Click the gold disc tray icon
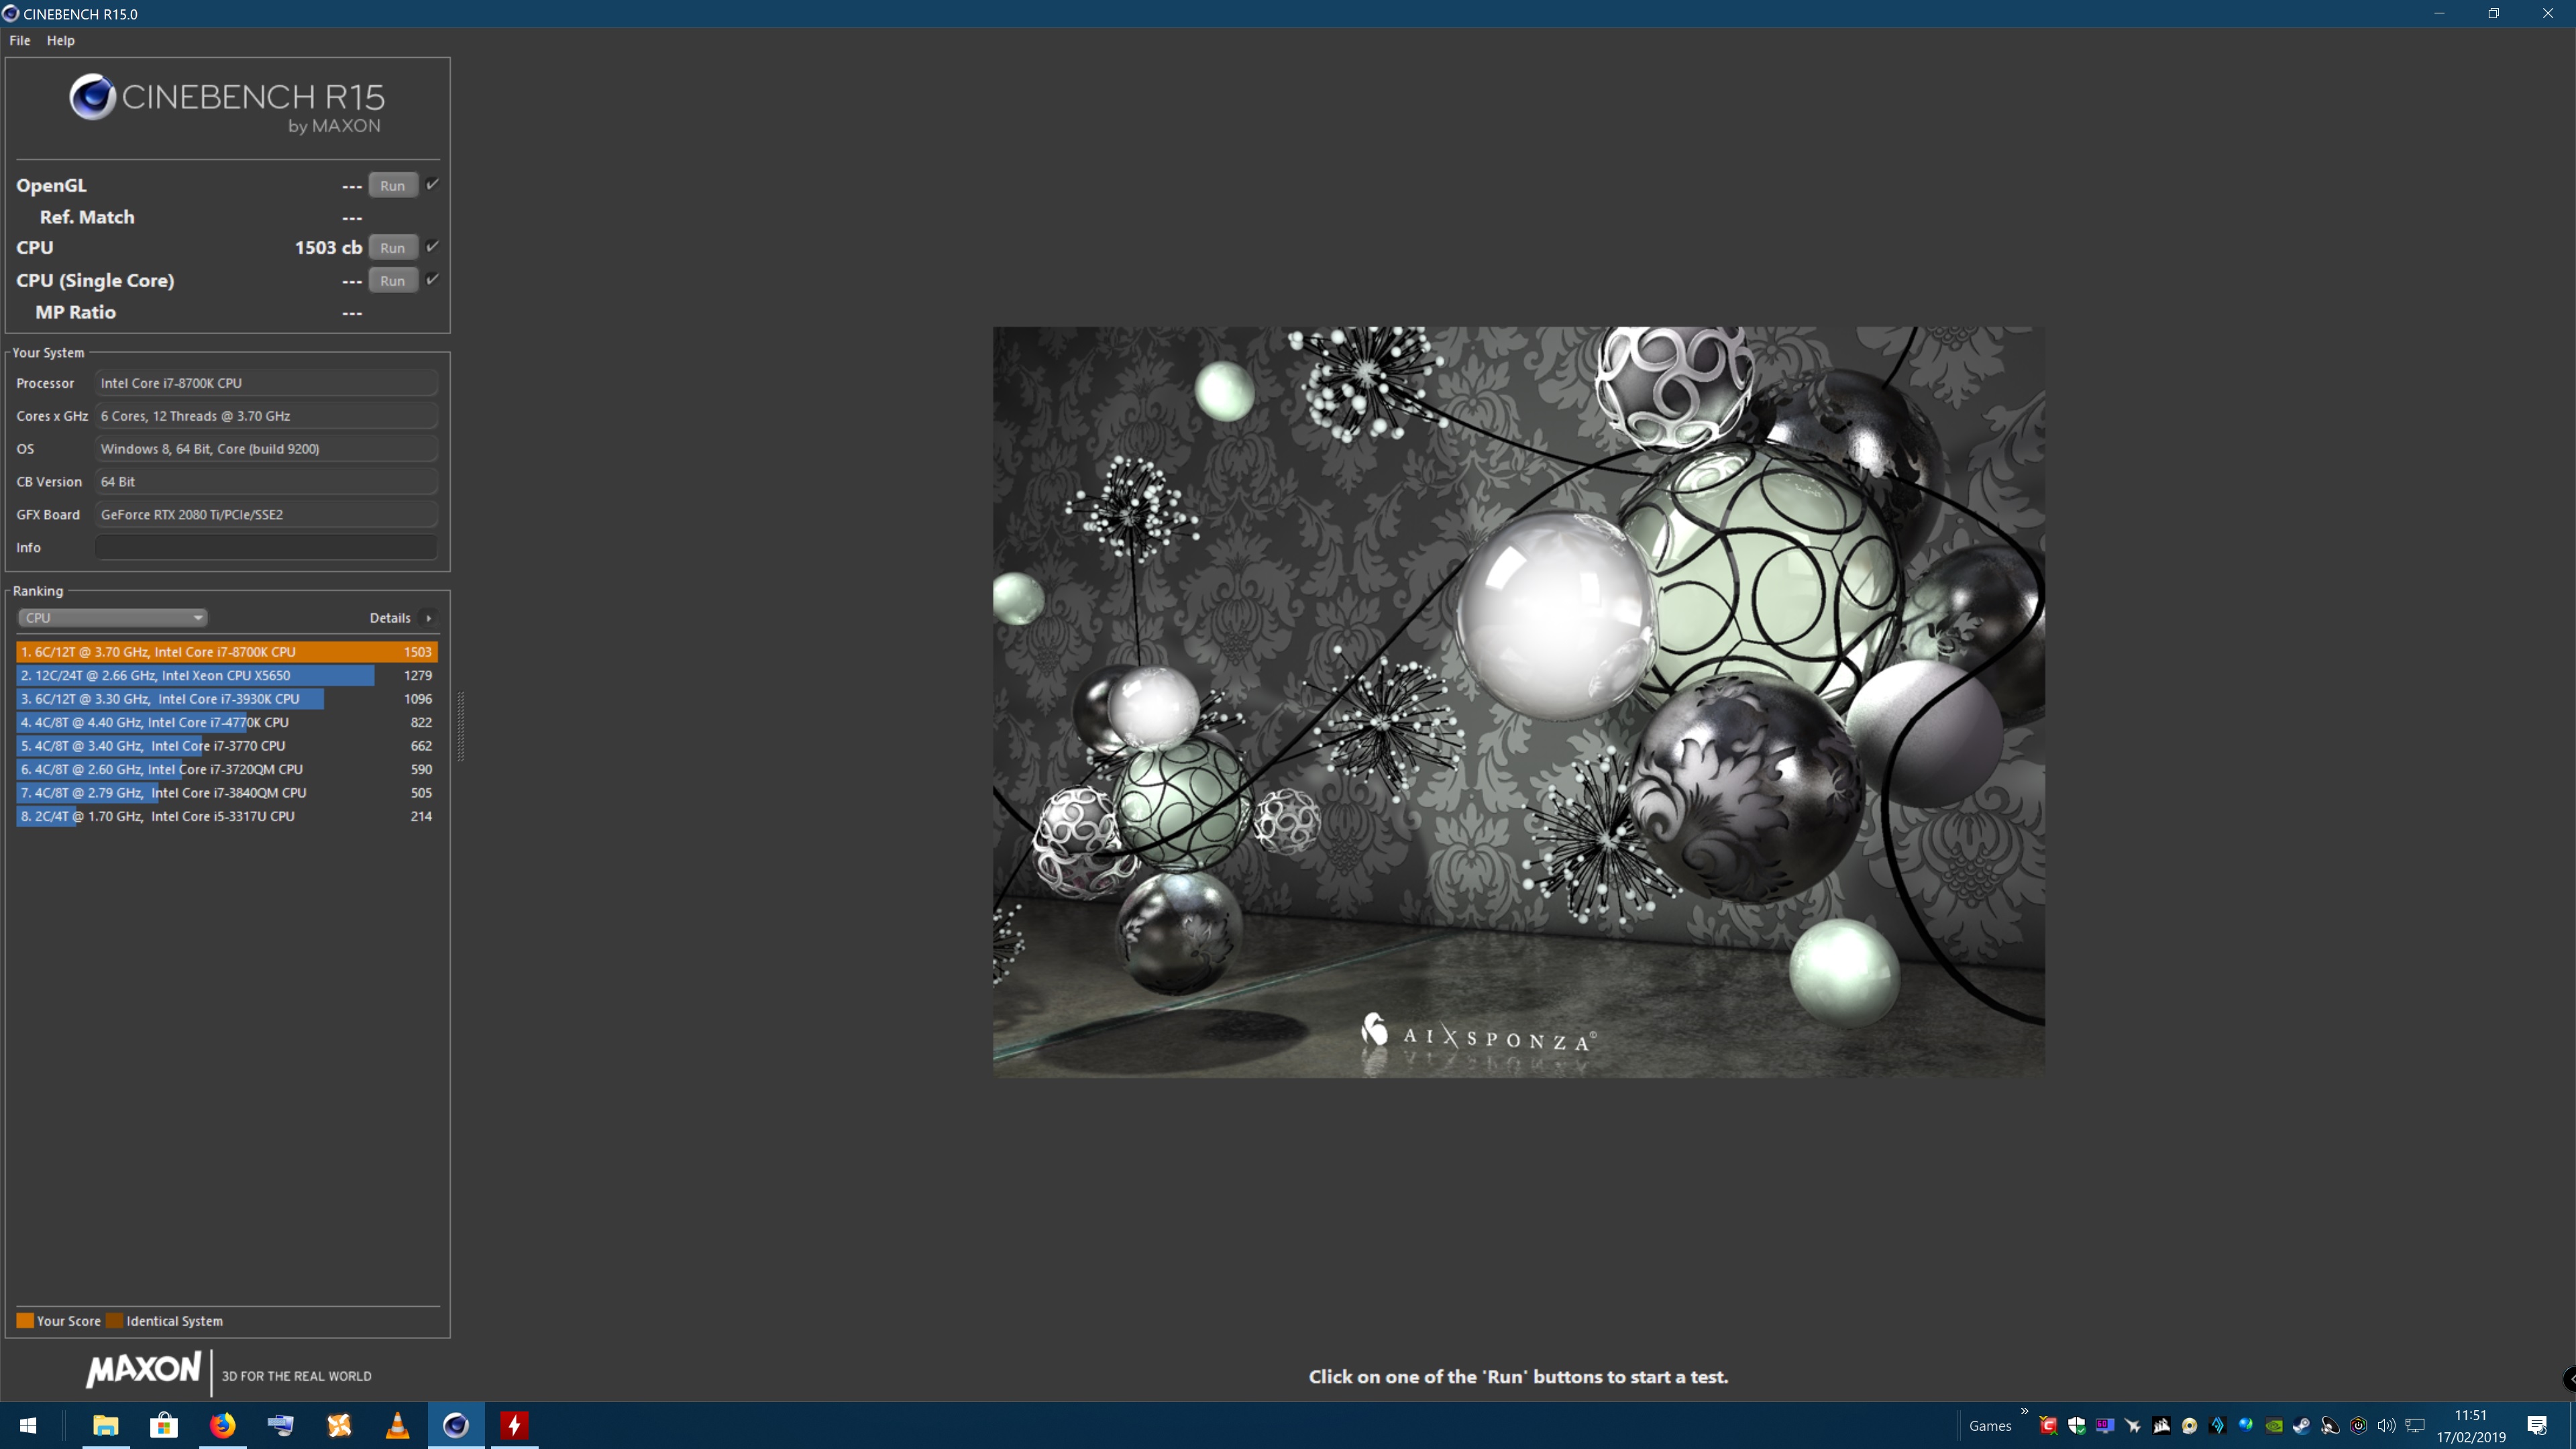Image resolution: width=2576 pixels, height=1449 pixels. pyautogui.click(x=2189, y=1426)
